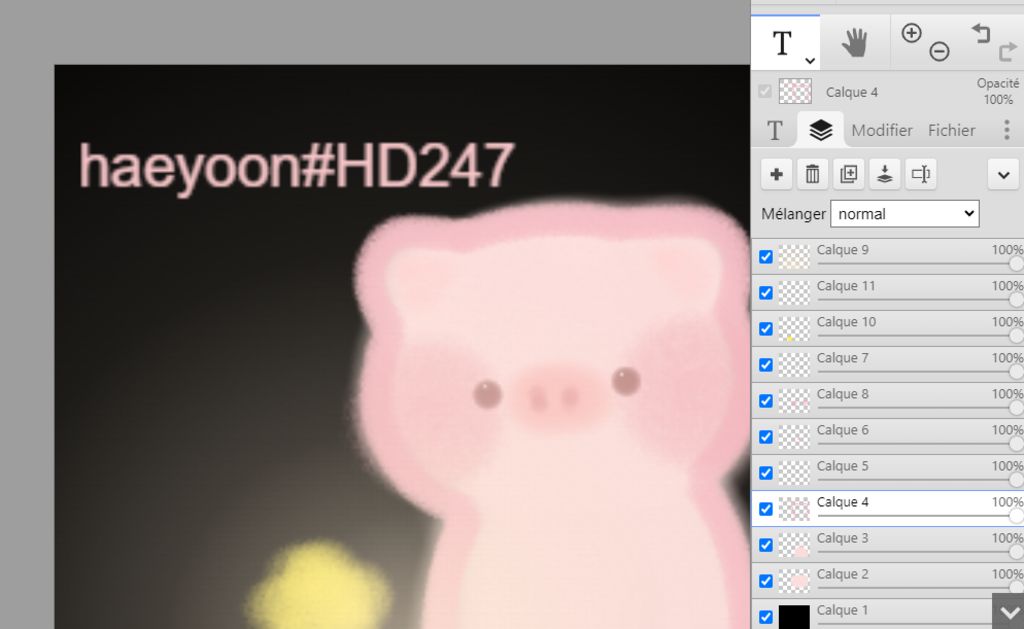The height and width of the screenshot is (629, 1024).
Task: Toggle visibility of Calque 5
Action: click(x=766, y=473)
